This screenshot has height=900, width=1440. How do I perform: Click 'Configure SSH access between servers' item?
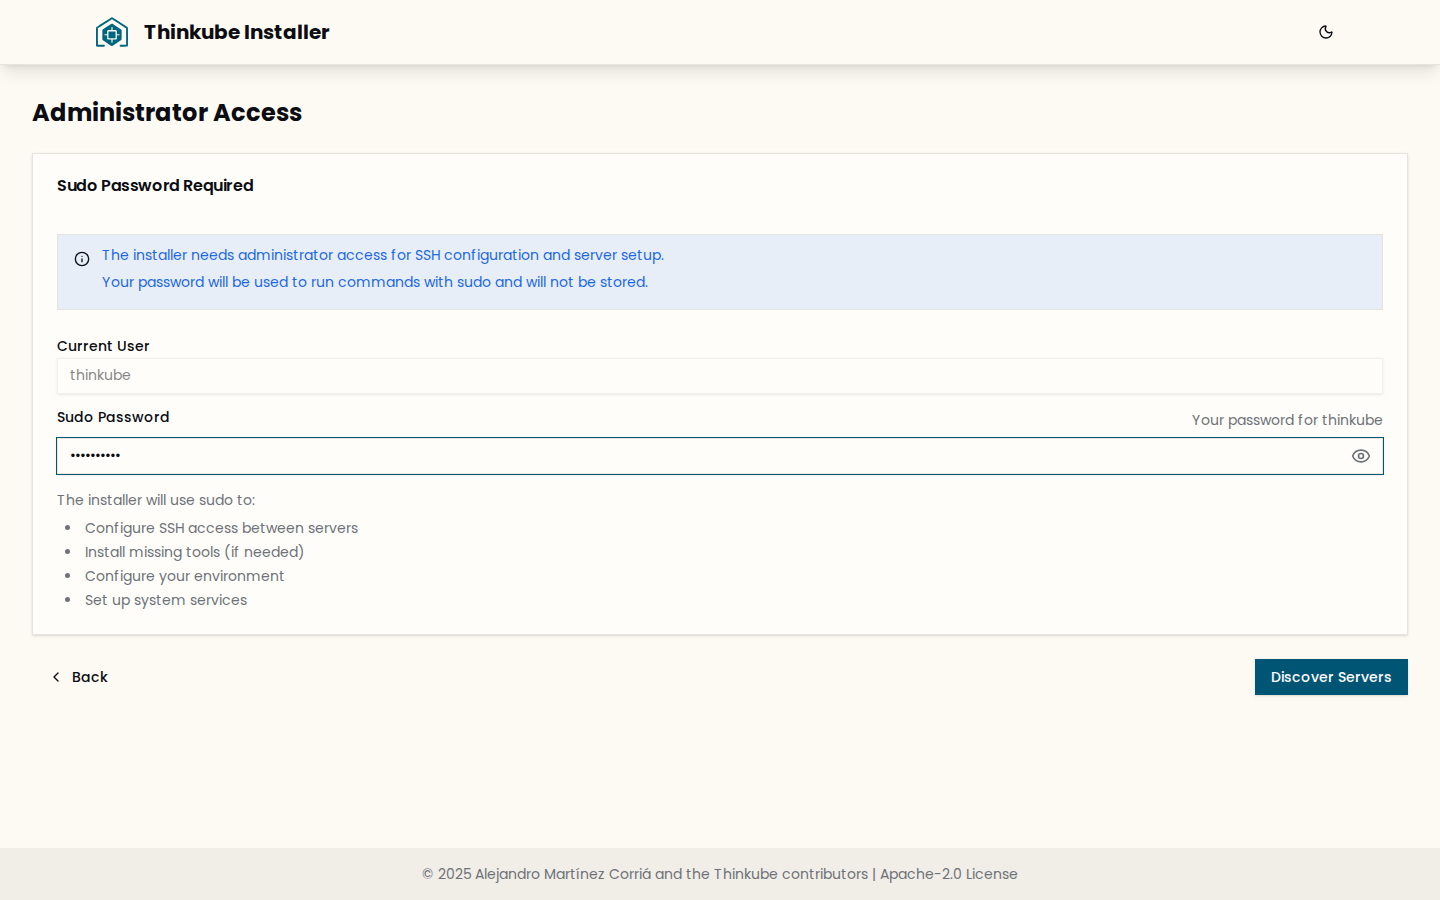click(221, 528)
